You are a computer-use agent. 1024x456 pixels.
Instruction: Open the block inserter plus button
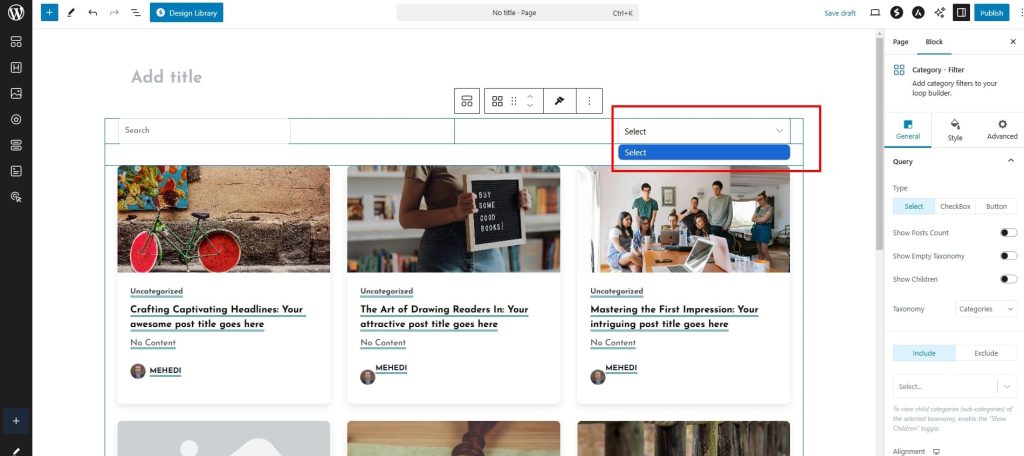tap(49, 13)
